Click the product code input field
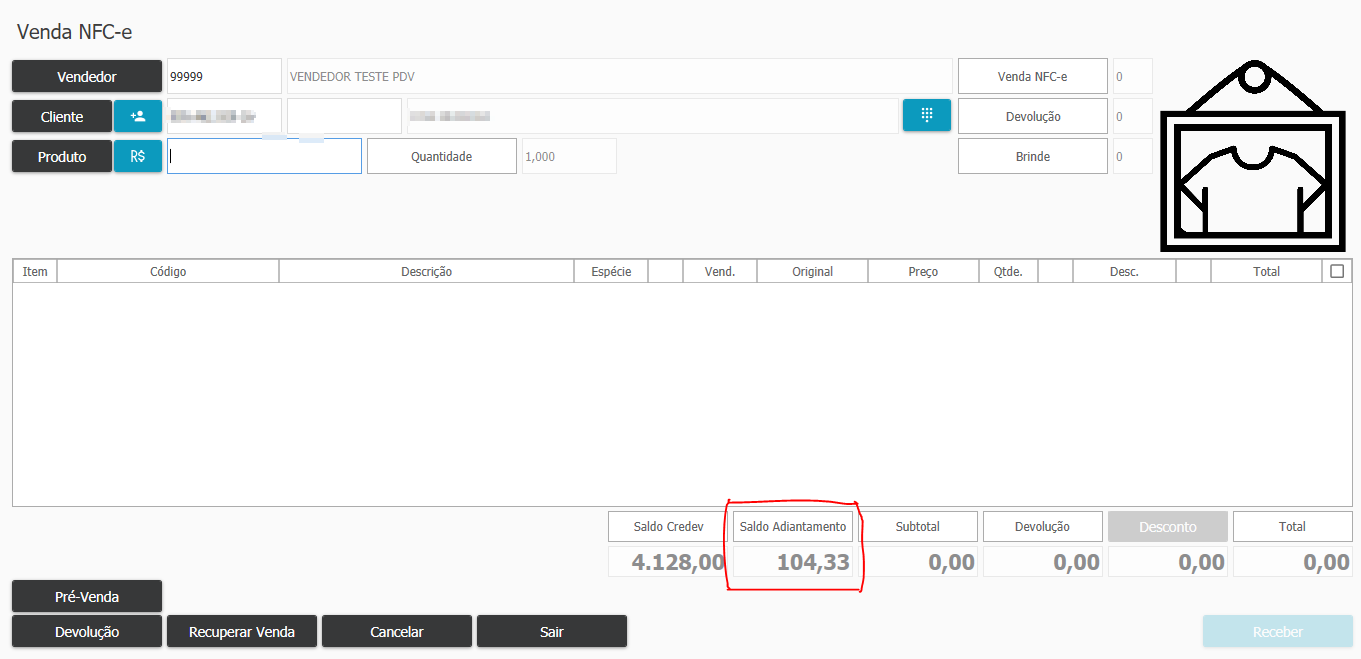This screenshot has height=659, width=1361. coord(264,156)
